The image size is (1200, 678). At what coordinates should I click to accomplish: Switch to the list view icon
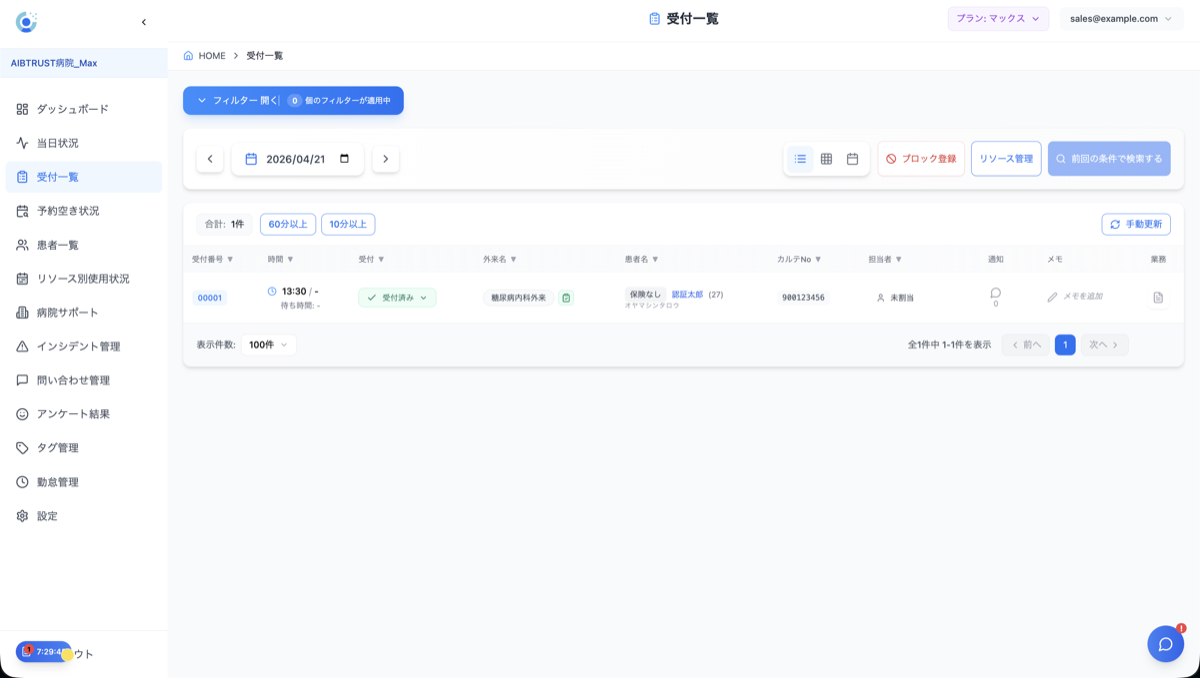click(800, 159)
